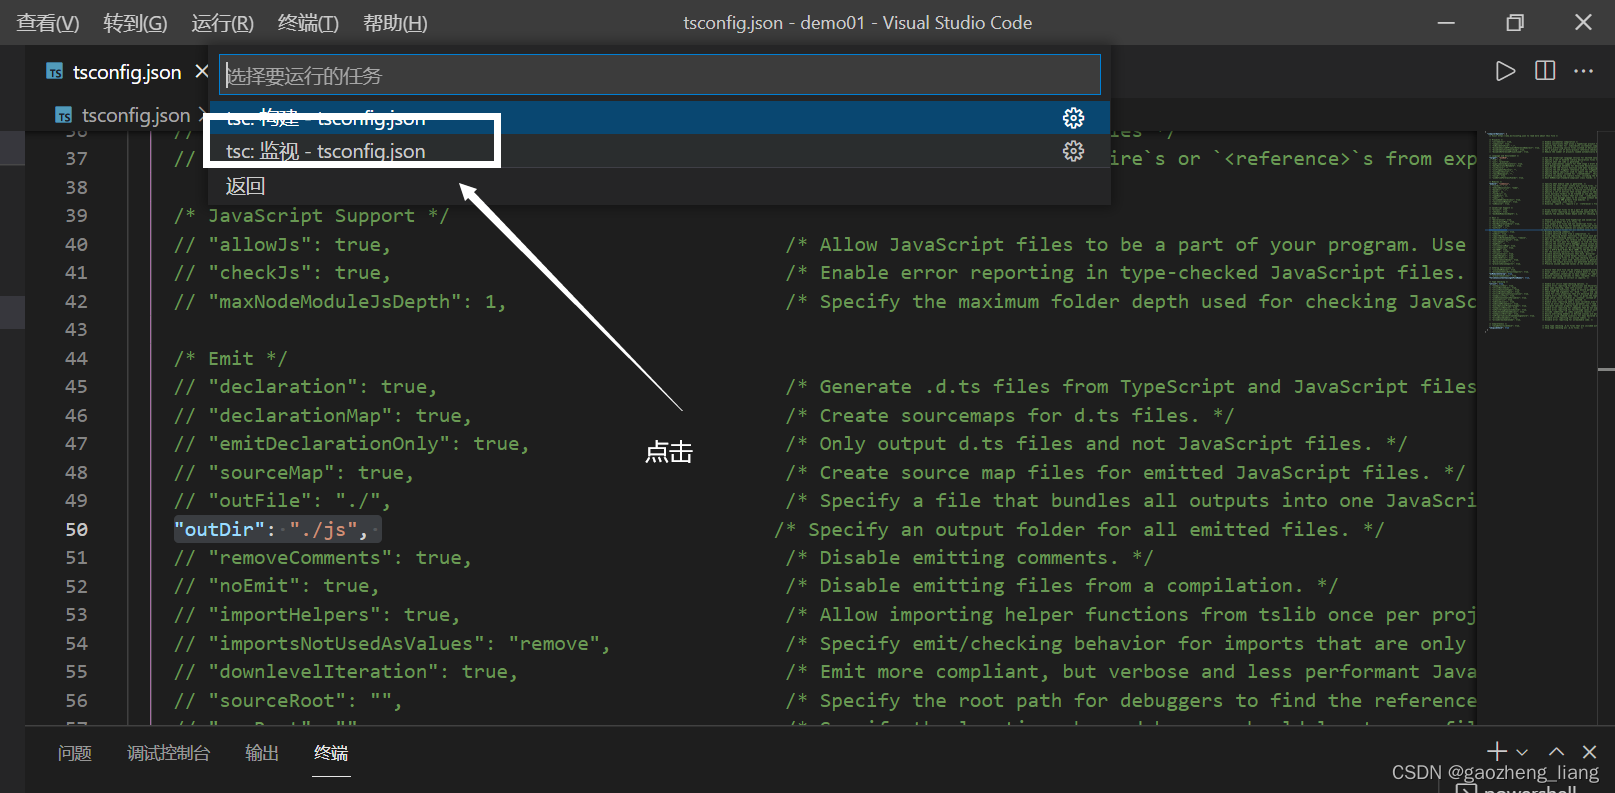1615x793 pixels.
Task: Close the tsconfig.json editor tab
Action: coord(202,71)
